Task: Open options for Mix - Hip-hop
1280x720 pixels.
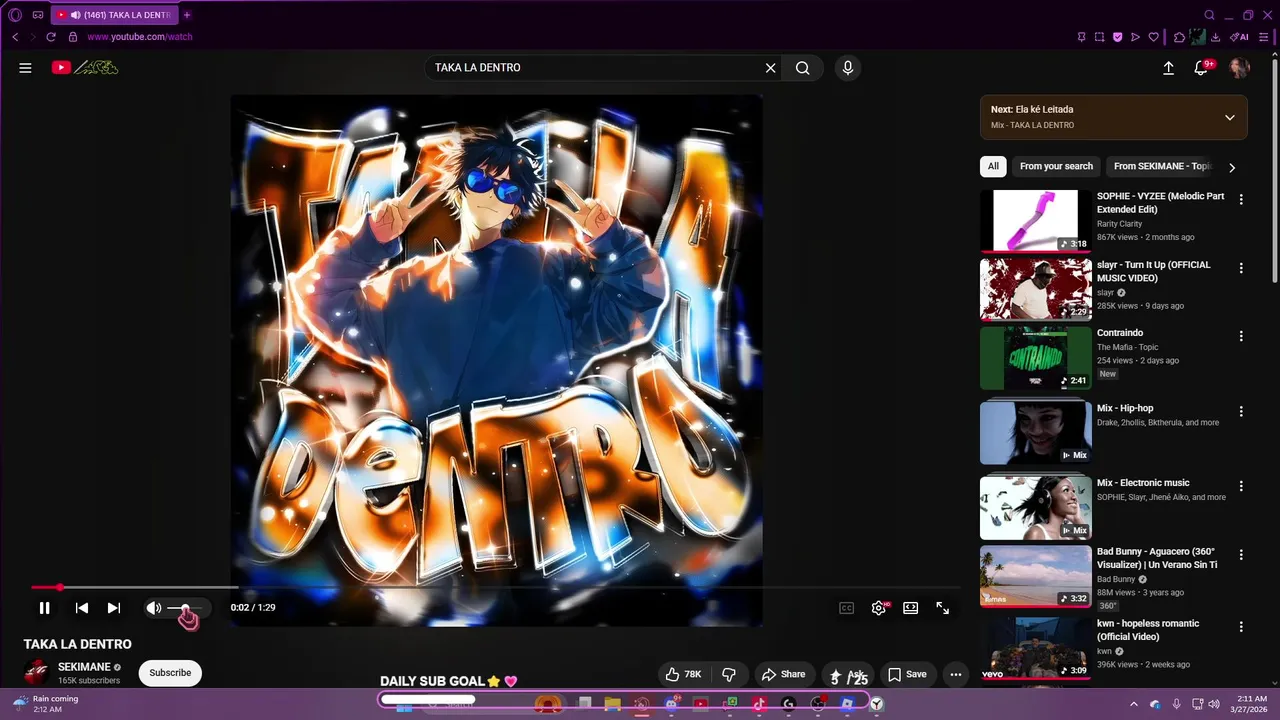Action: tap(1241, 411)
